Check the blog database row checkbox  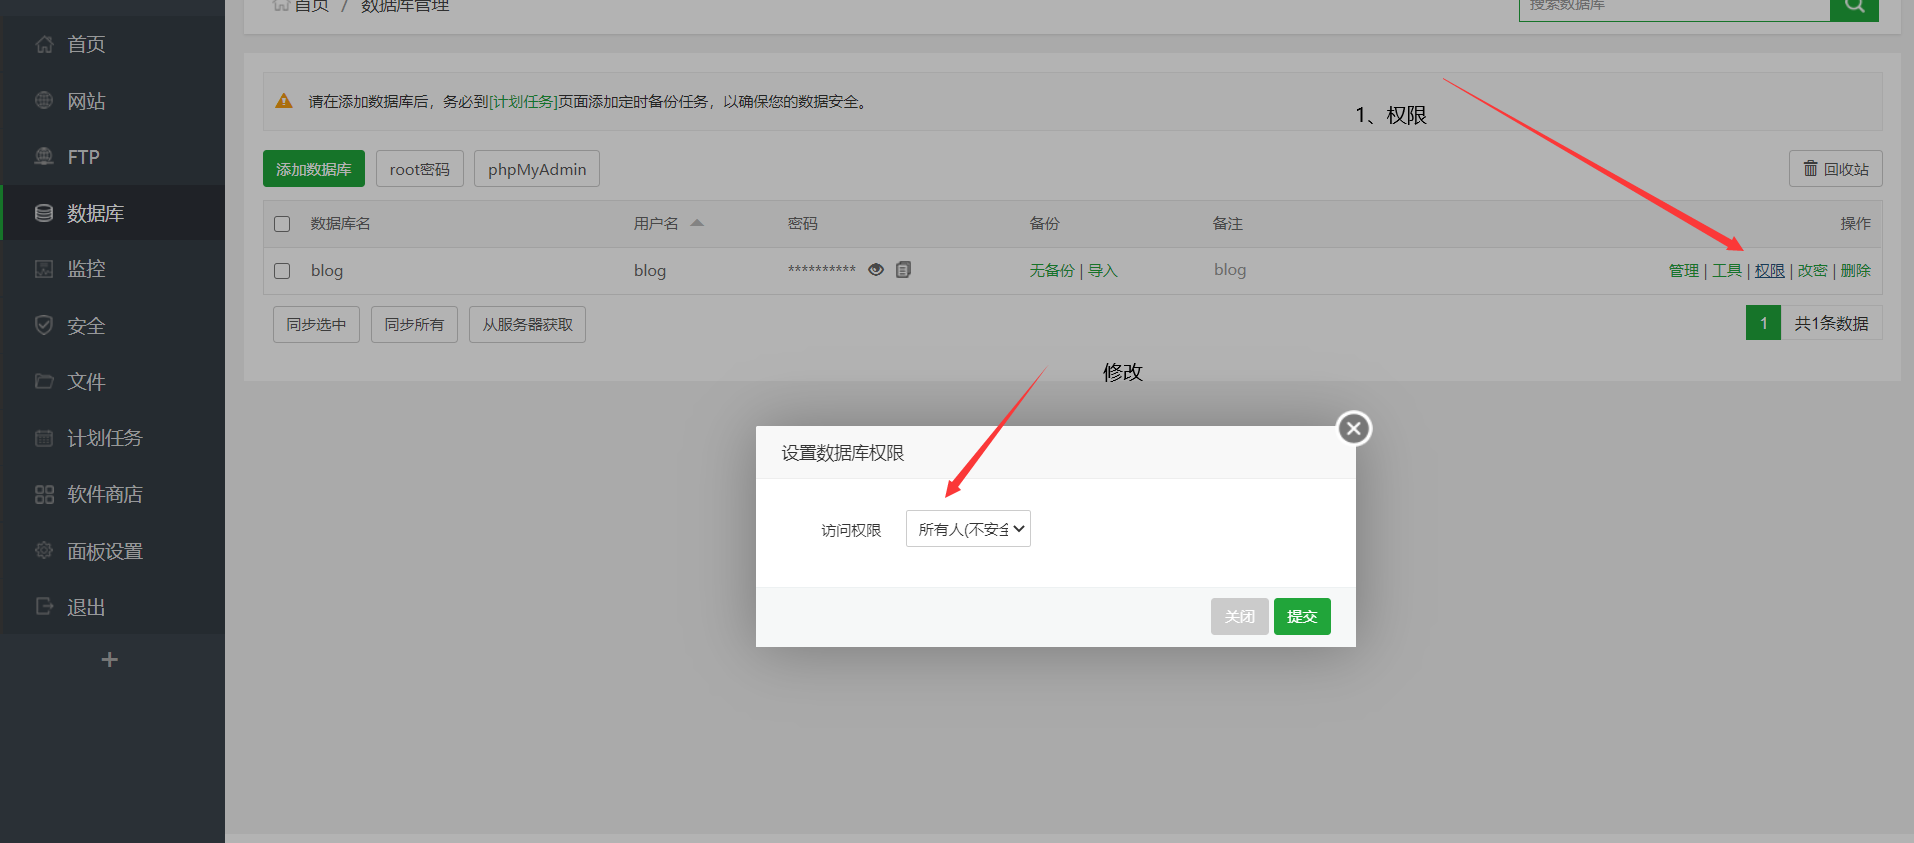click(x=282, y=271)
